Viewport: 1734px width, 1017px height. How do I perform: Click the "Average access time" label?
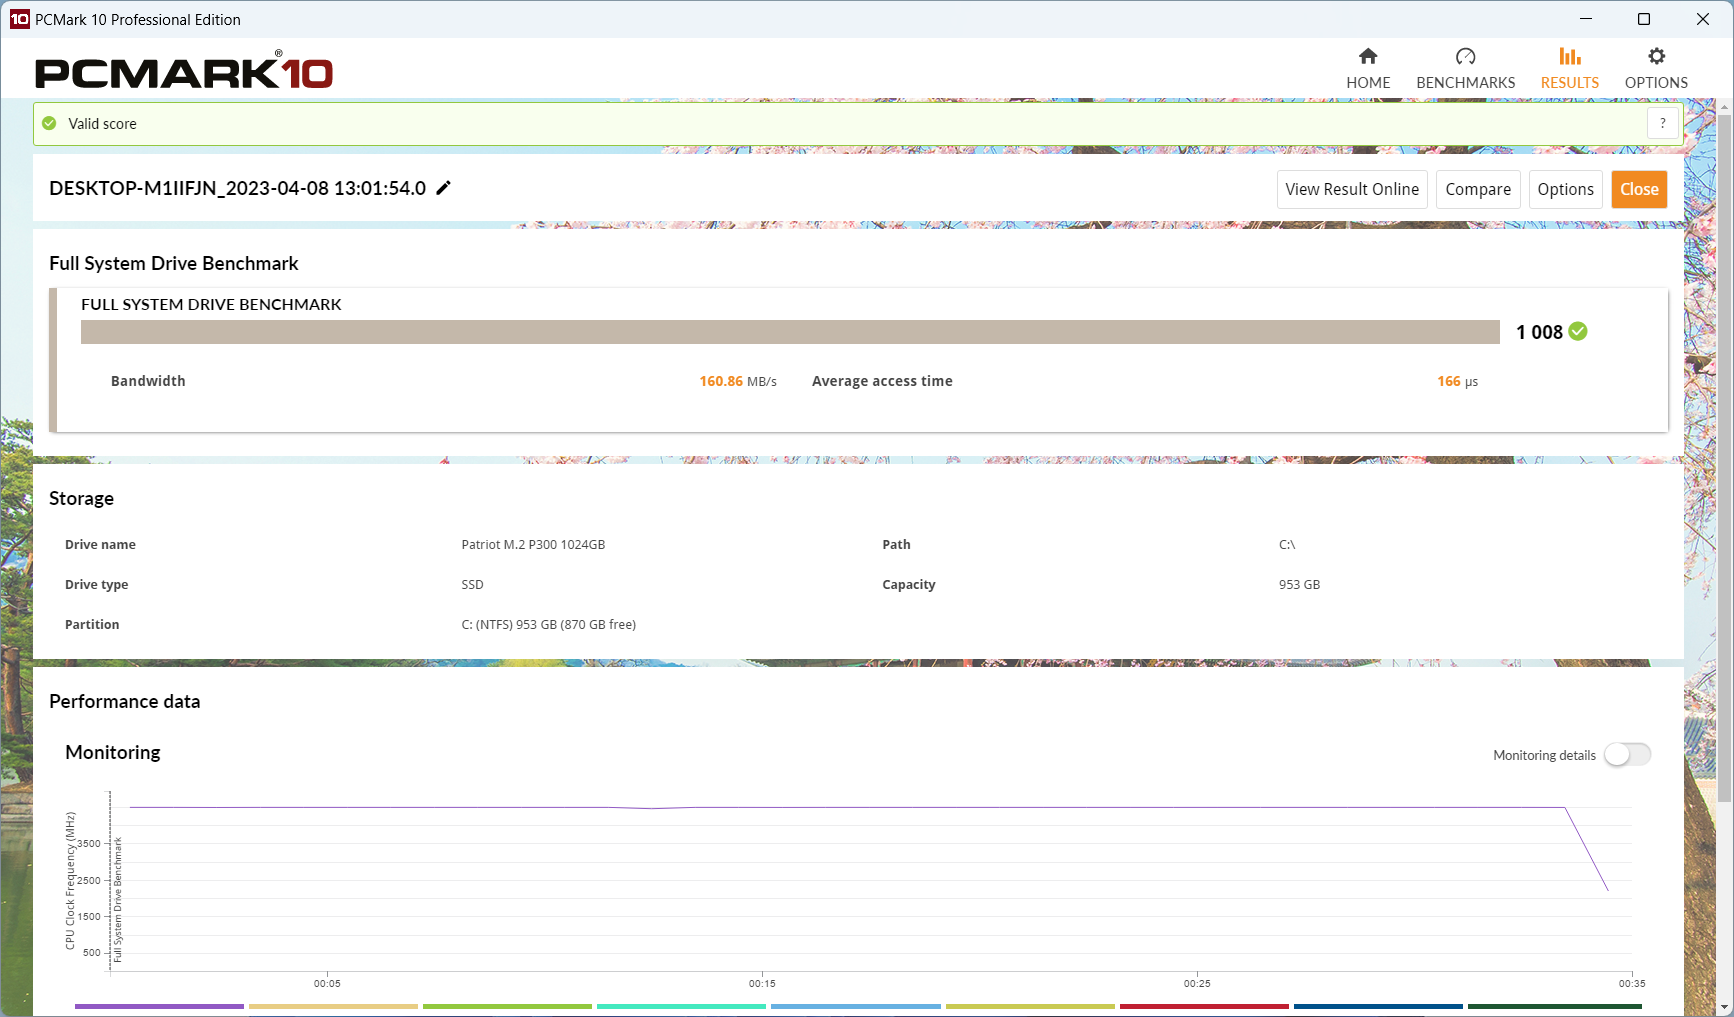pyautogui.click(x=882, y=381)
